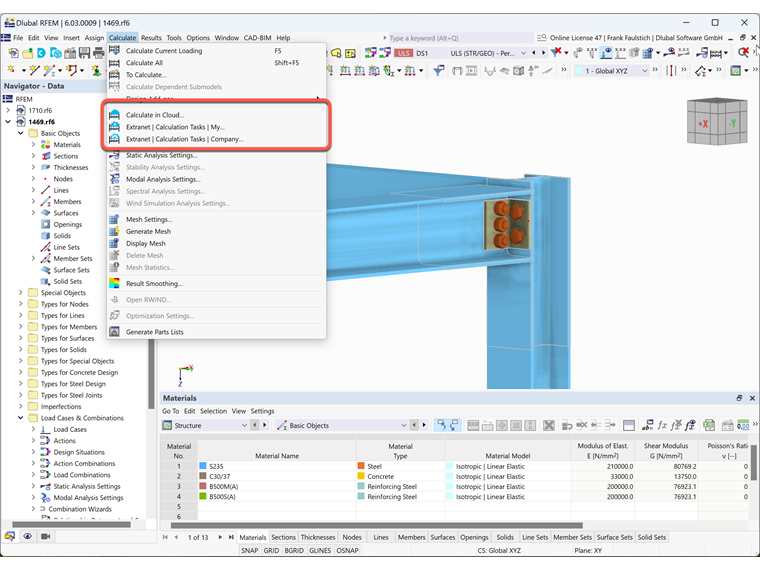Click the view orientation cube +X face

pyautogui.click(x=703, y=124)
